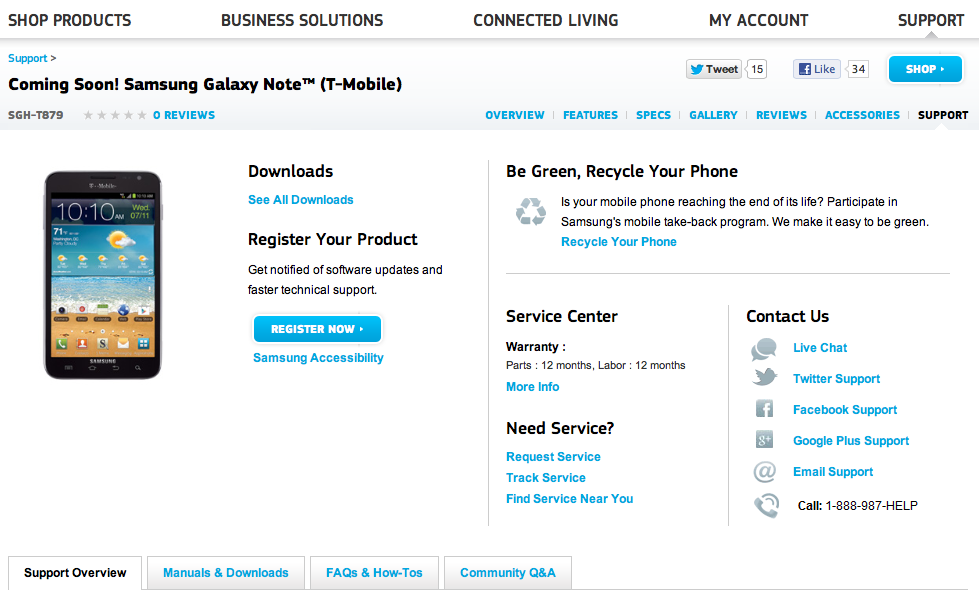Open Business Solutions in top menu
Screen dimensions: 979x592
pyautogui.click(x=302, y=20)
